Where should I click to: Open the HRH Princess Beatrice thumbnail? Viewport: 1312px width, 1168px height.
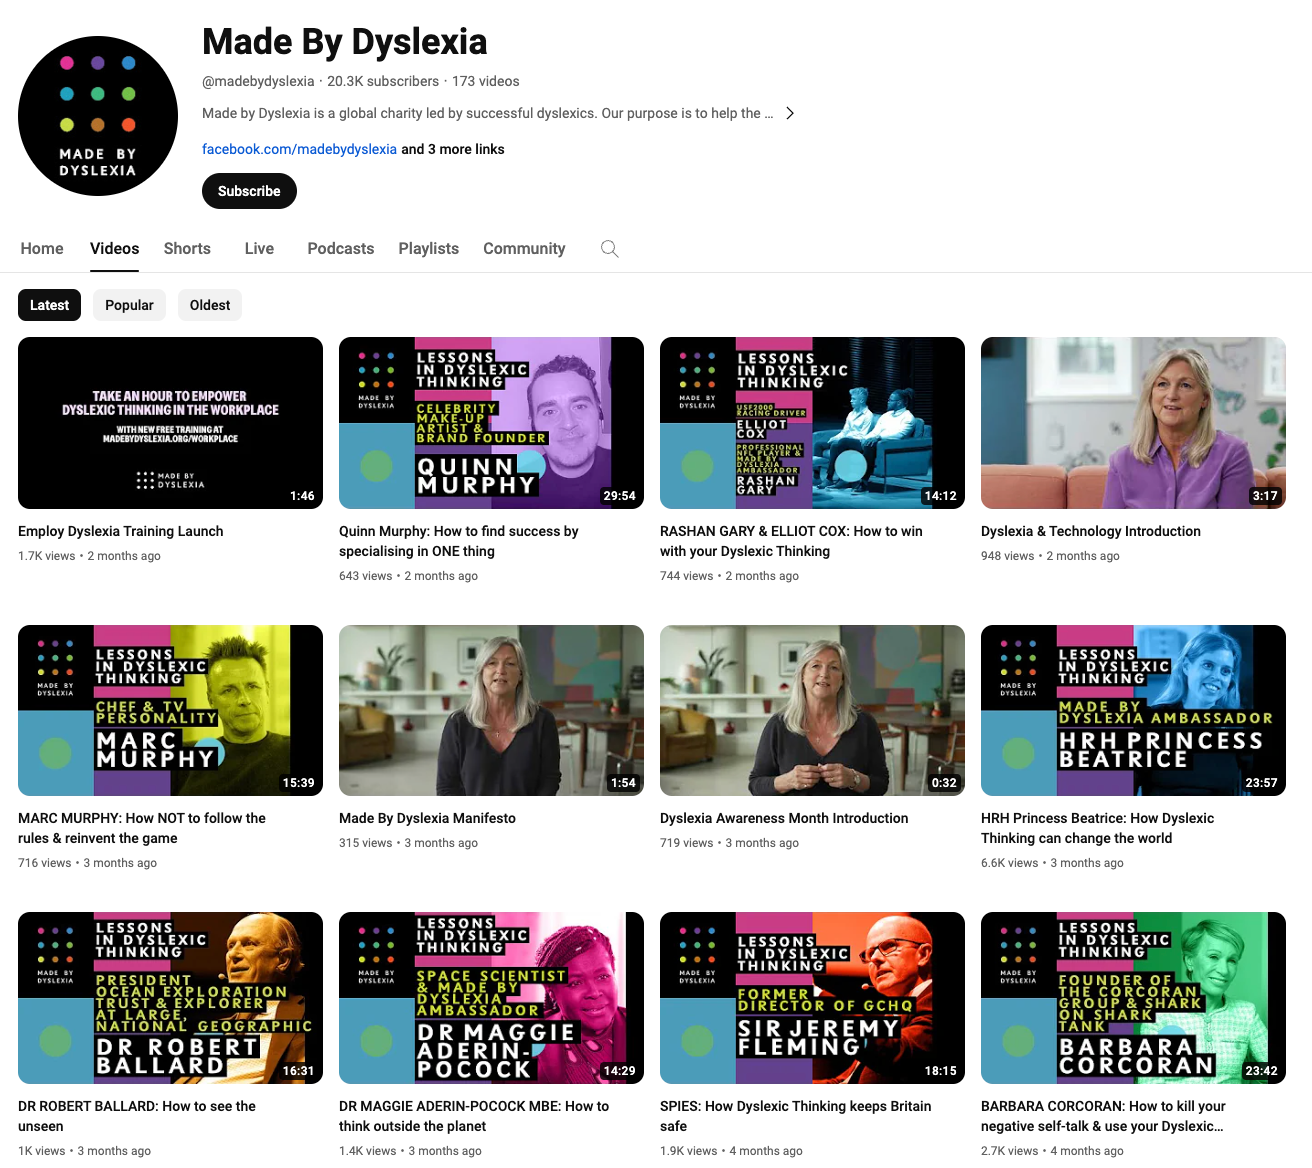1133,710
